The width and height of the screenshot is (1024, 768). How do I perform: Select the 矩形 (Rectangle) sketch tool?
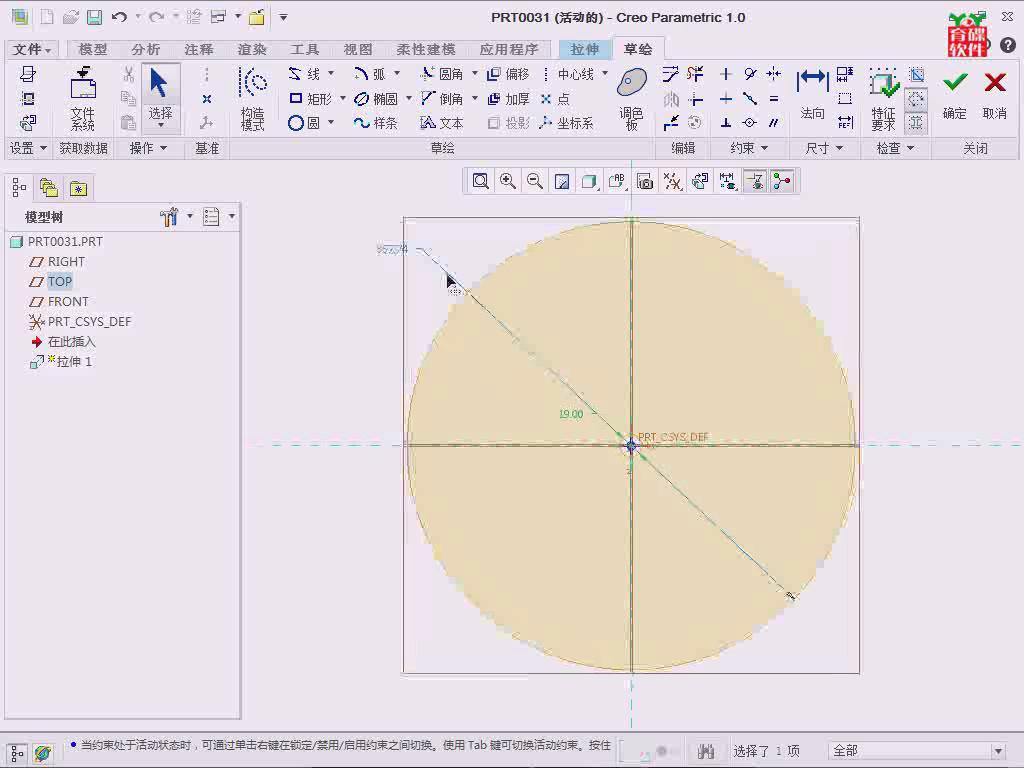tap(311, 99)
